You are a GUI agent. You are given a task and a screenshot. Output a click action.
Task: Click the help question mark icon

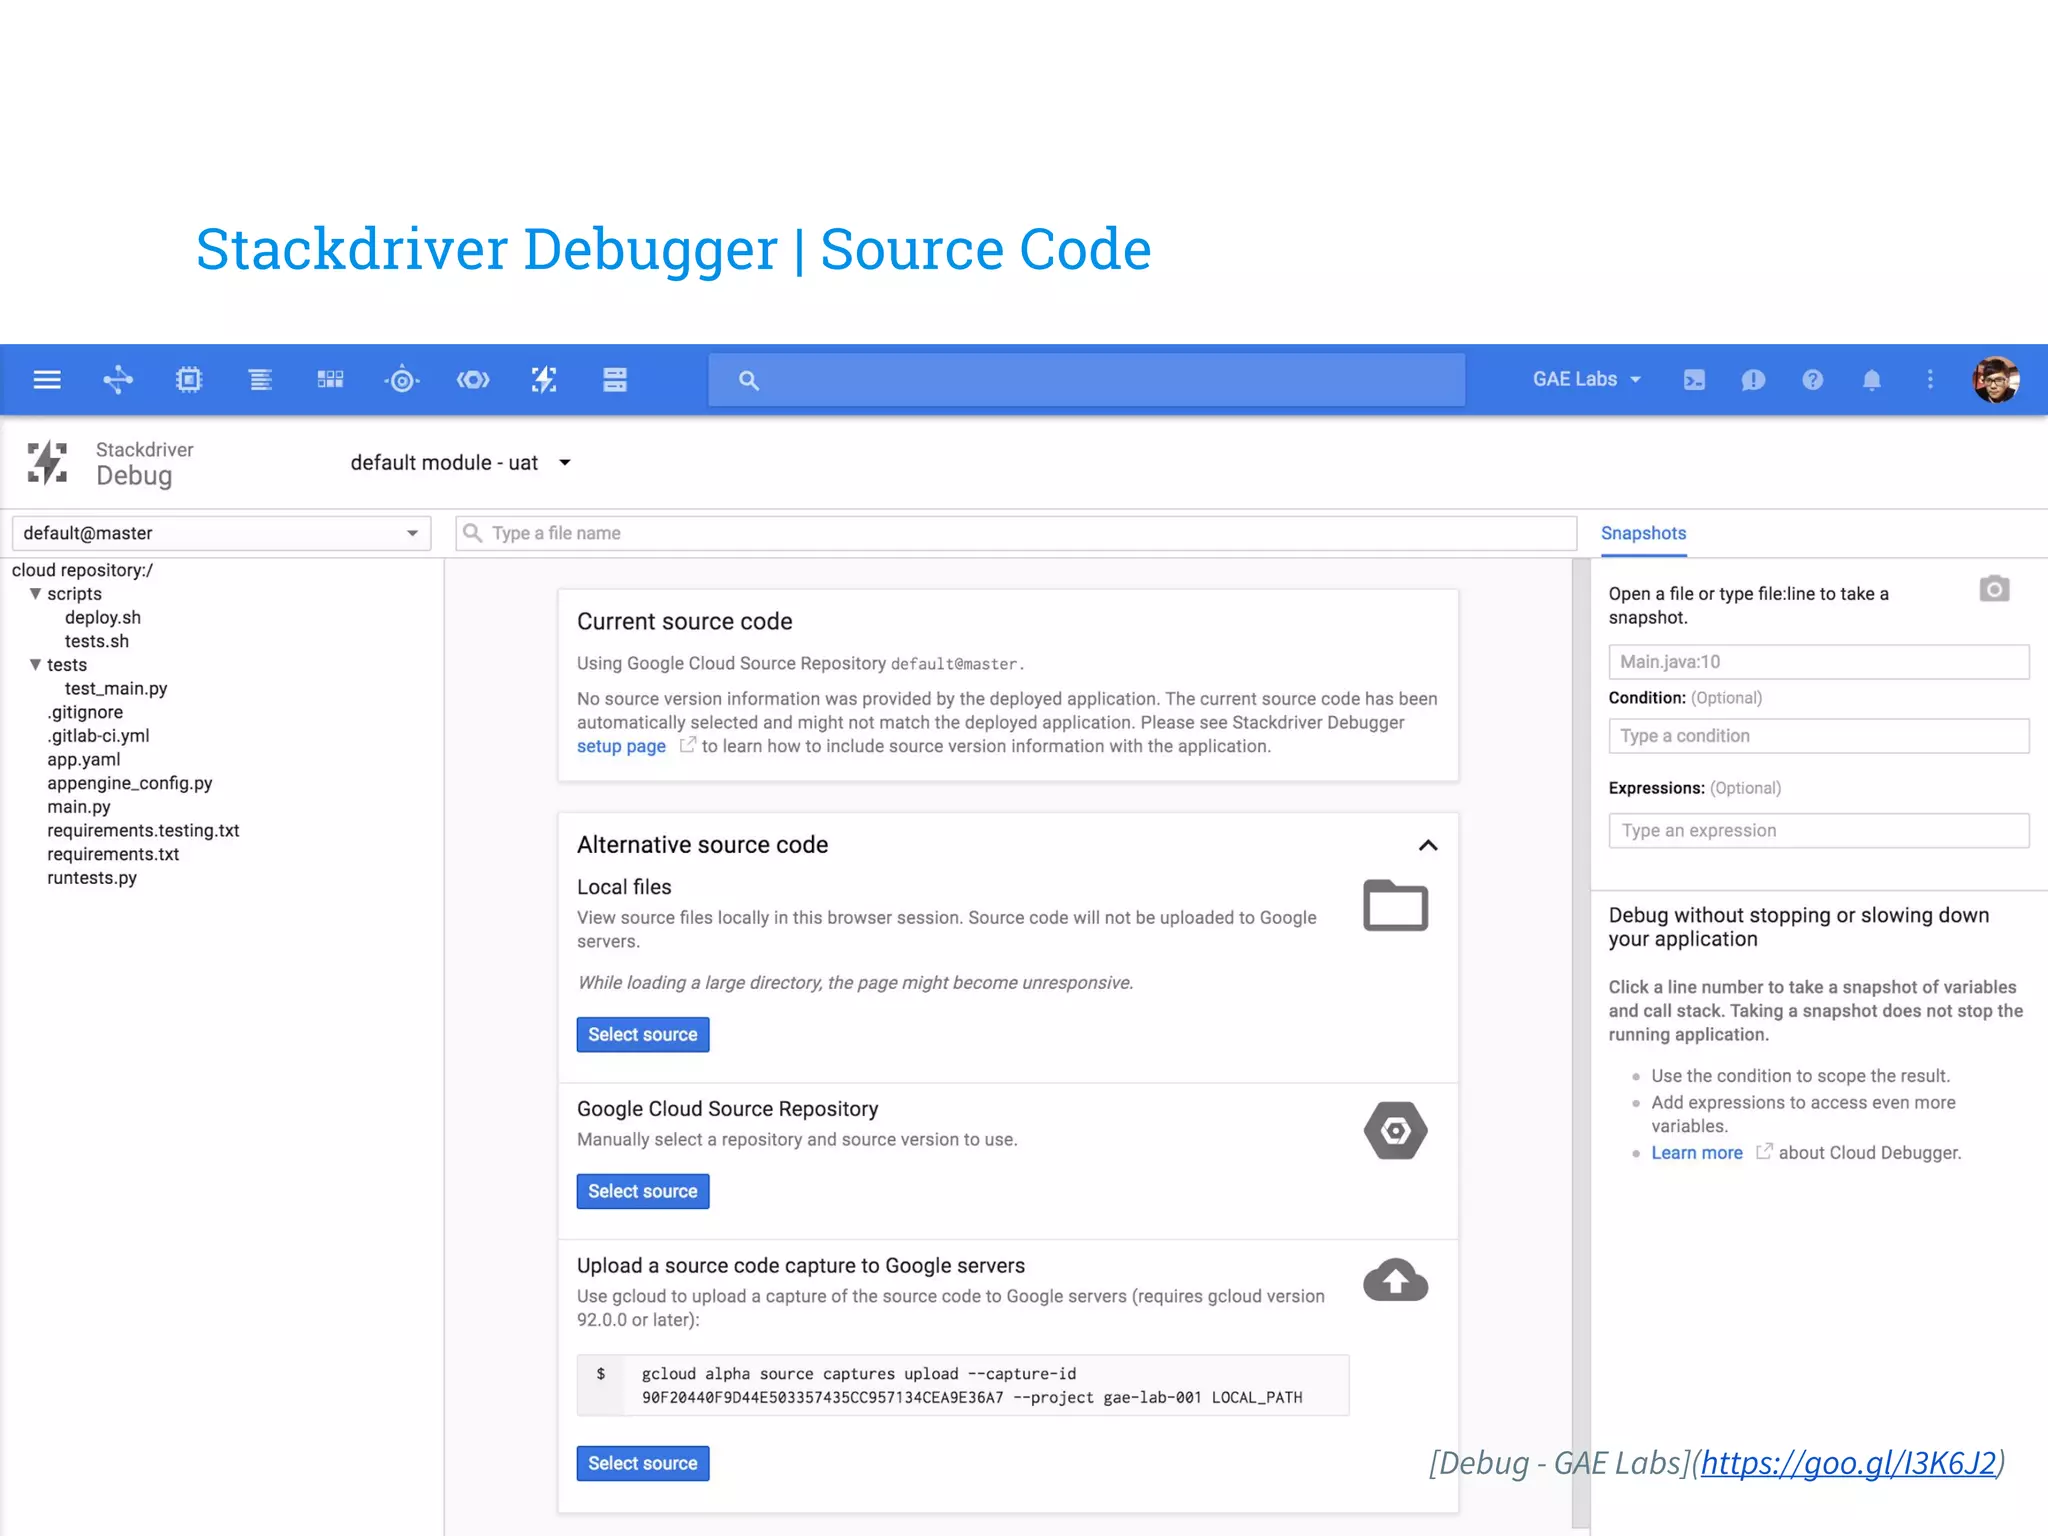click(1813, 380)
